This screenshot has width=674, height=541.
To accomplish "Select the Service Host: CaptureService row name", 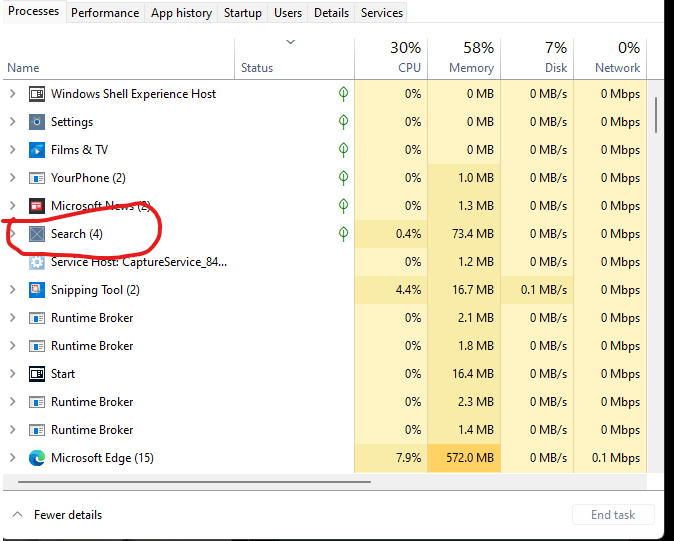I will point(139,262).
